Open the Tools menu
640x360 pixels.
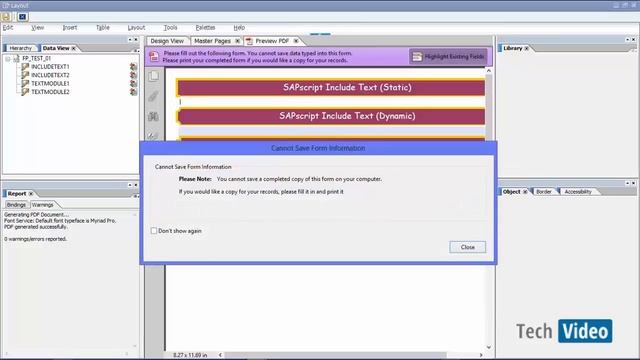170,27
